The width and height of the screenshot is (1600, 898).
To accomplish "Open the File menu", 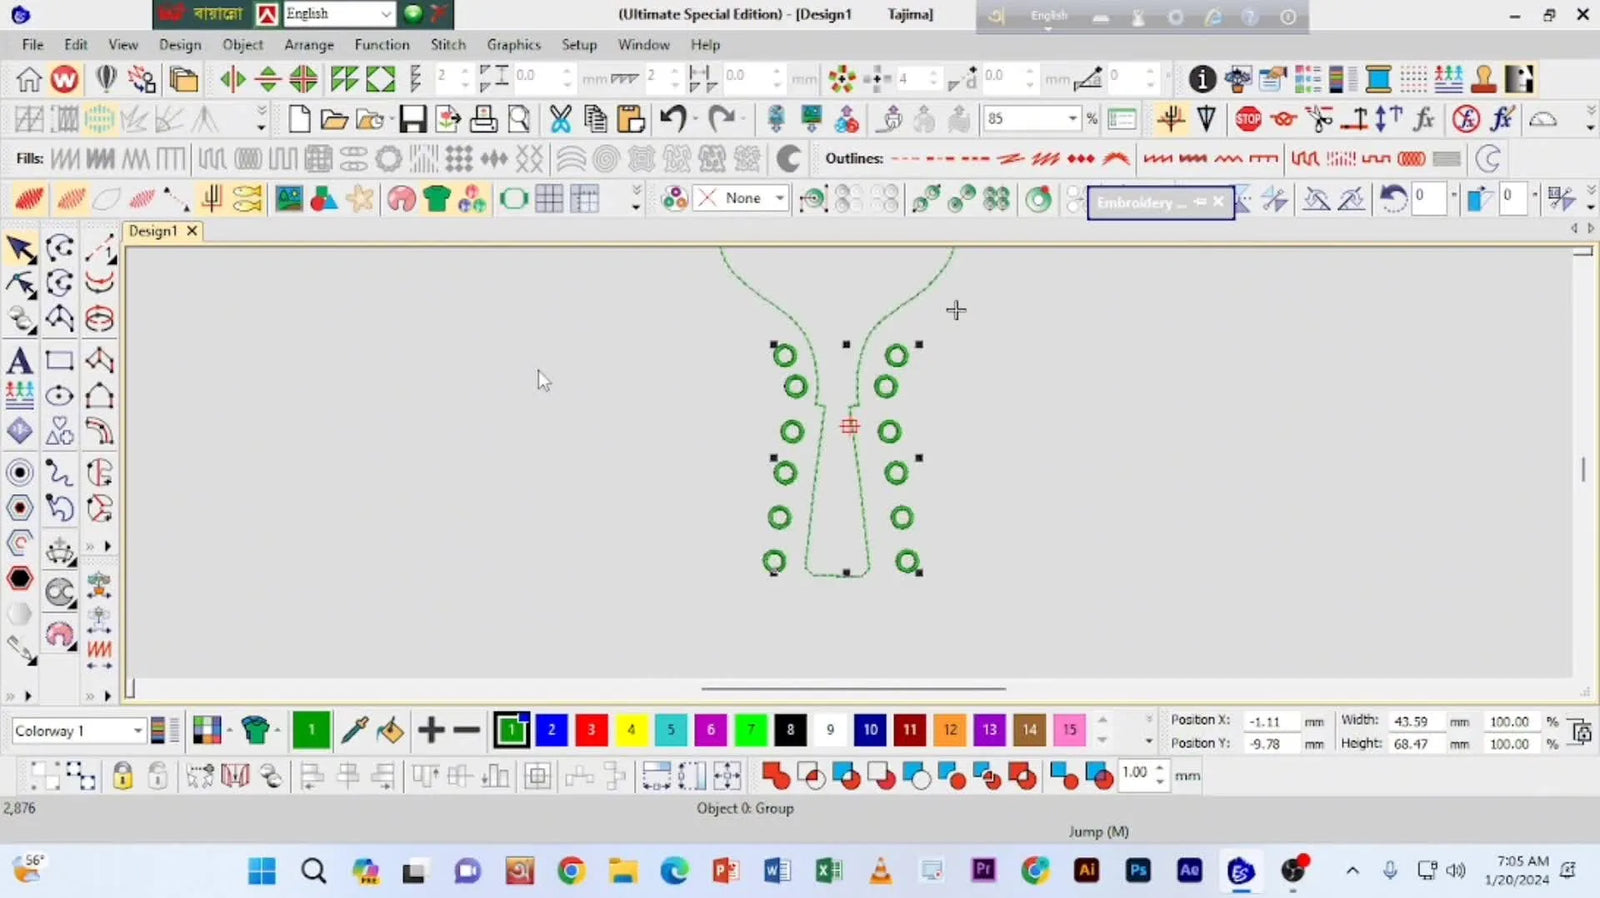I will click(x=33, y=45).
